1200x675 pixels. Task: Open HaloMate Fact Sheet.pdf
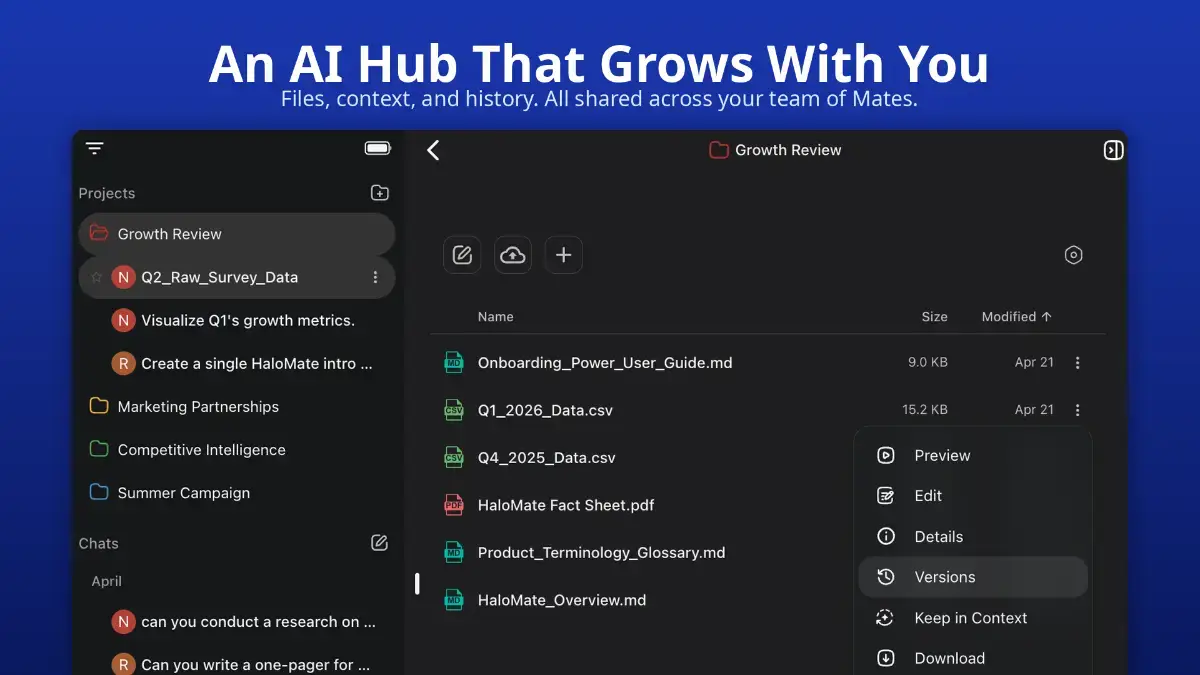[566, 505]
